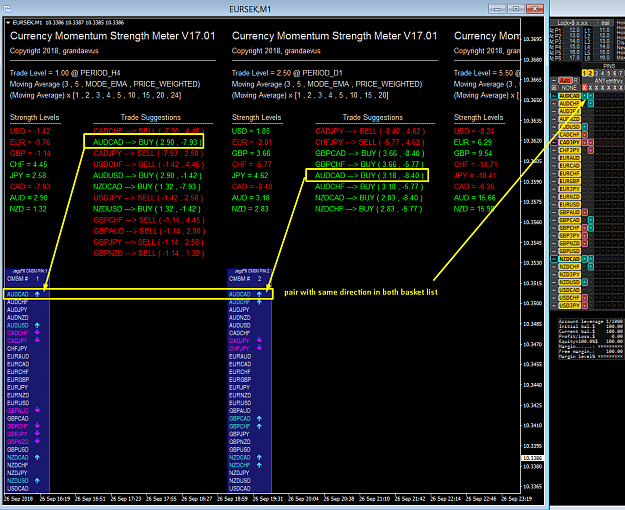The height and width of the screenshot is (510, 625).
Task: Open the NONE selector button
Action: [570, 87]
